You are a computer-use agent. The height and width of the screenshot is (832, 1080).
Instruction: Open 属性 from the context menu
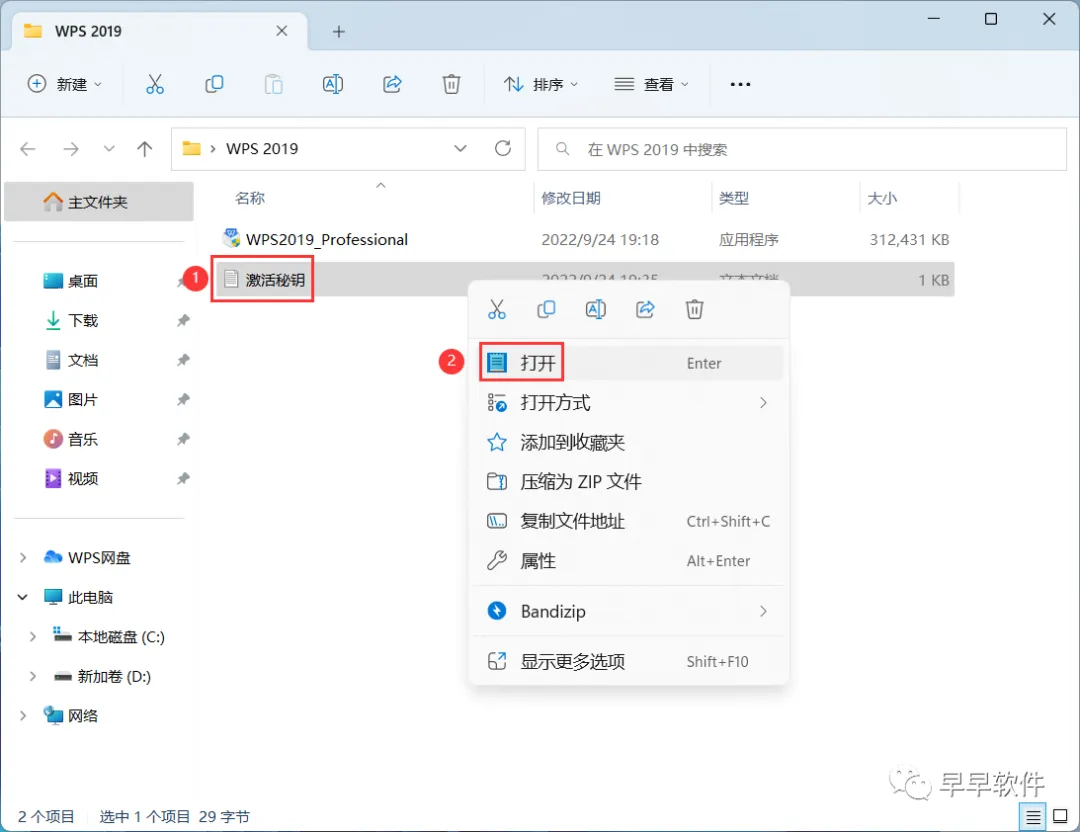(629, 561)
